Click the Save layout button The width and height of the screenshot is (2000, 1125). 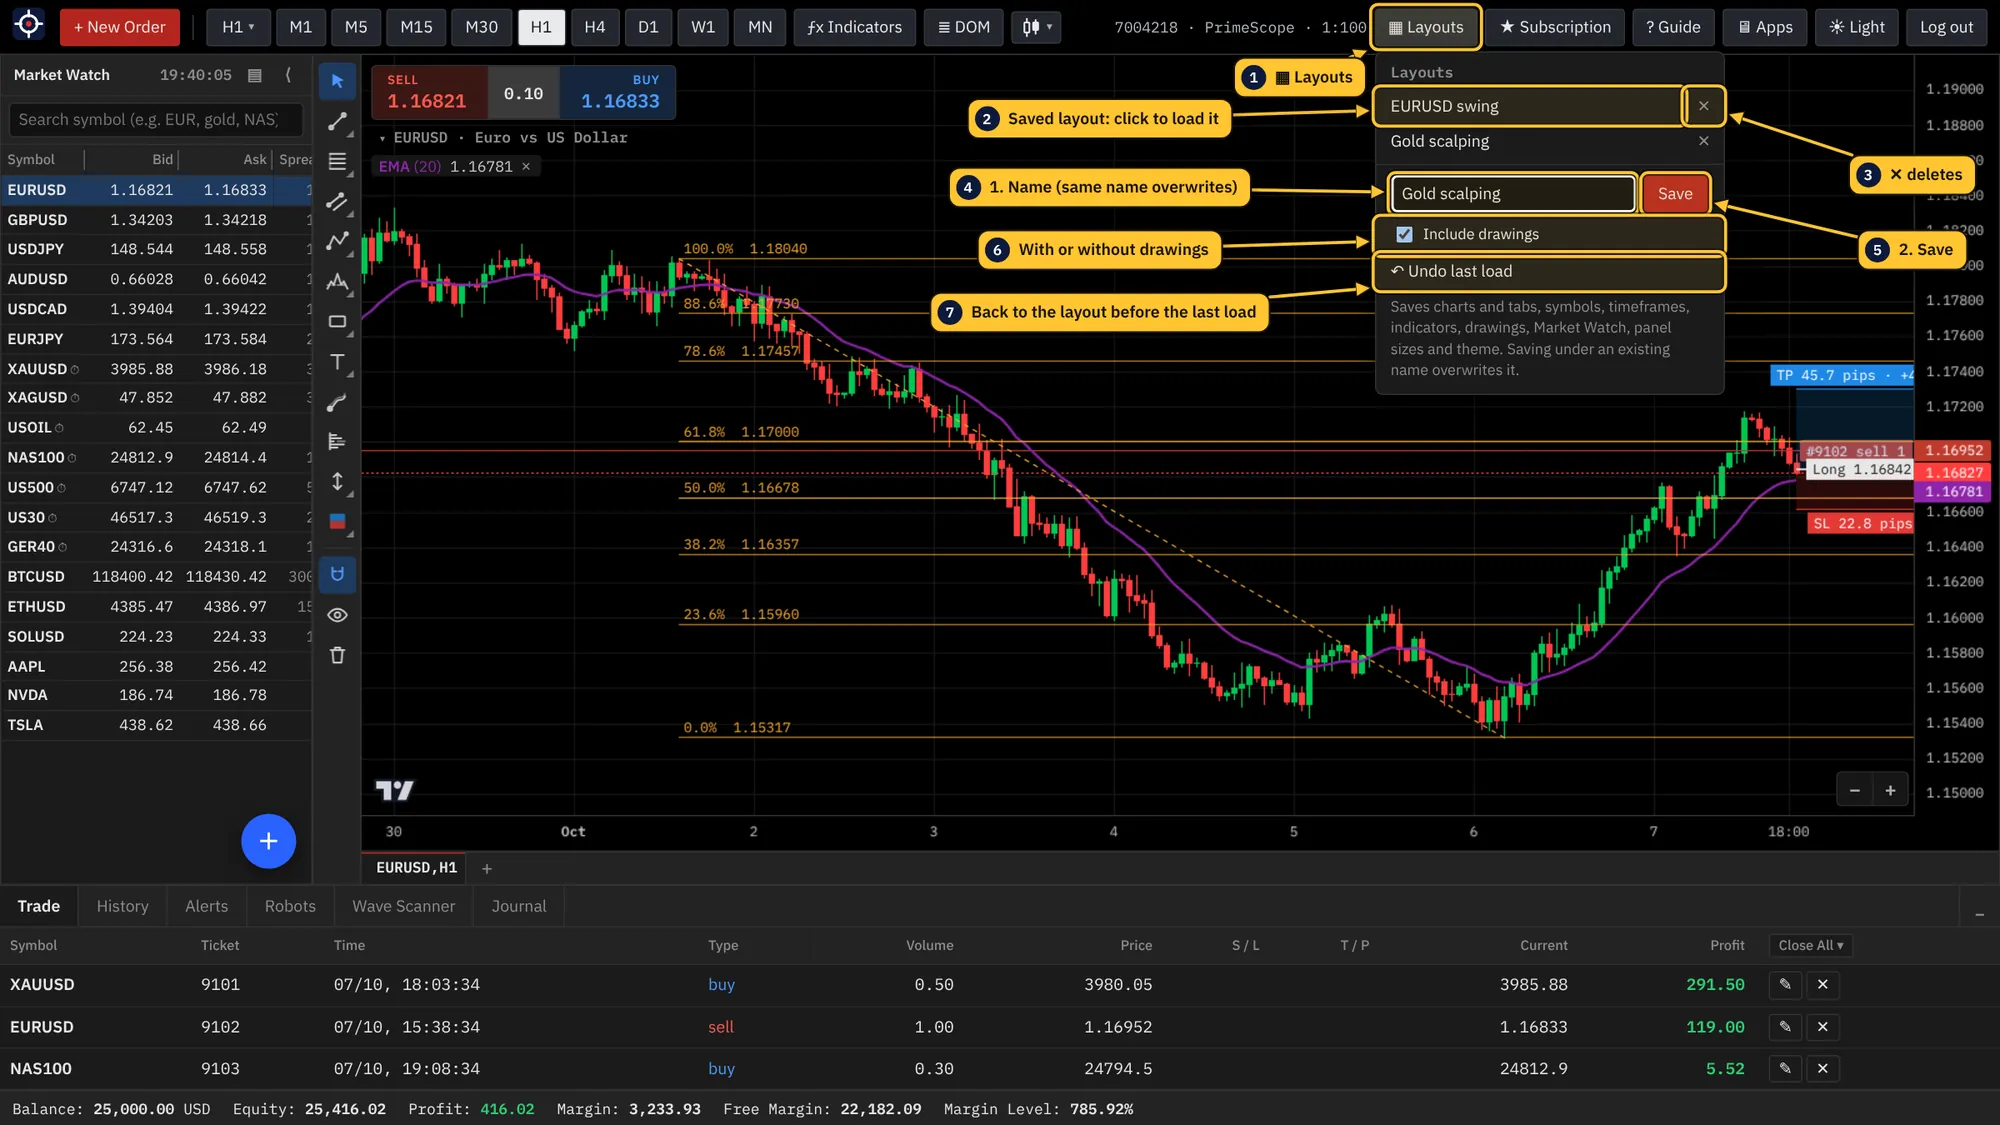[1675, 194]
